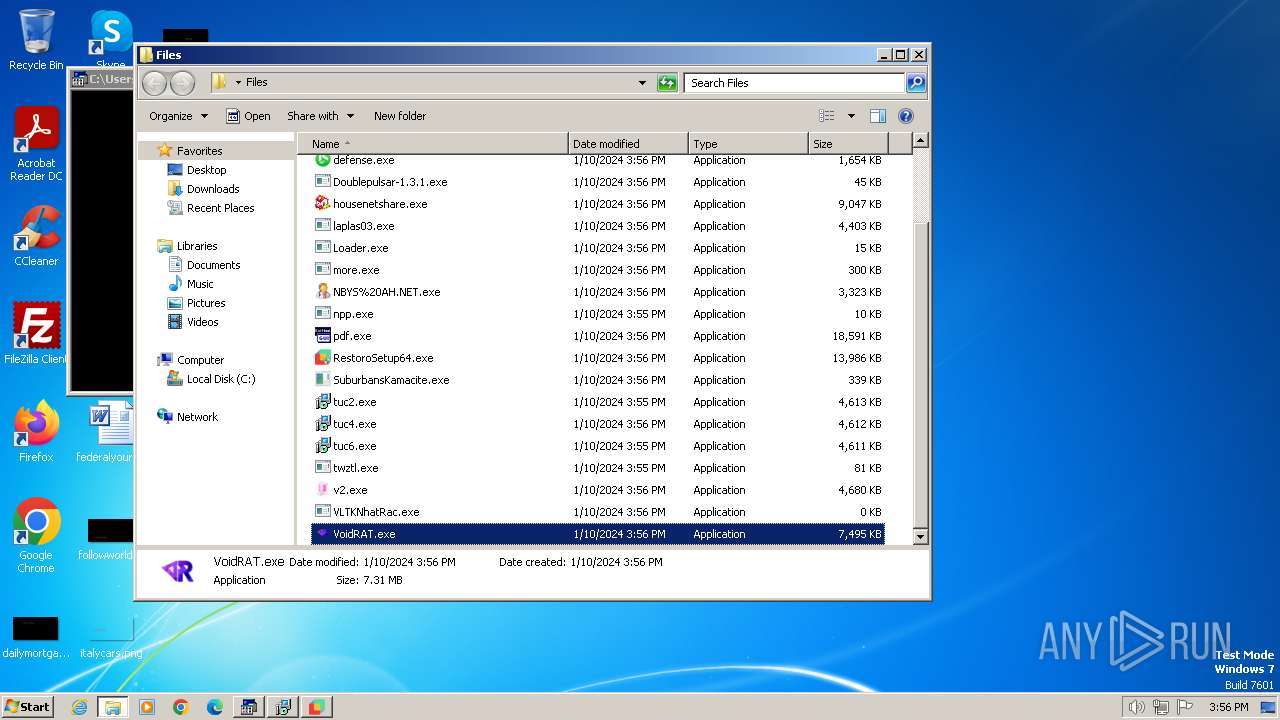Open the Videos library

[202, 322]
